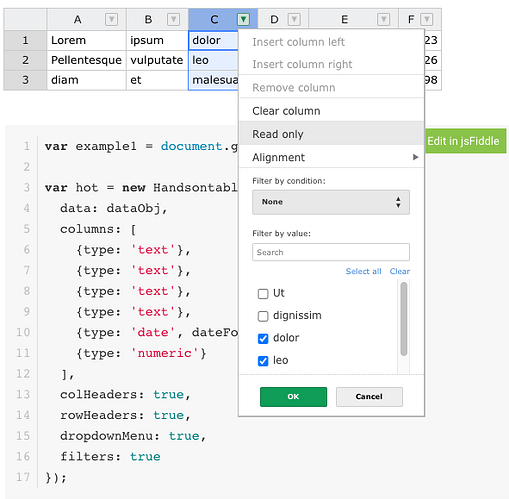Focus the filter Search field
Image resolution: width=509 pixels, height=499 pixels.
coord(331,252)
